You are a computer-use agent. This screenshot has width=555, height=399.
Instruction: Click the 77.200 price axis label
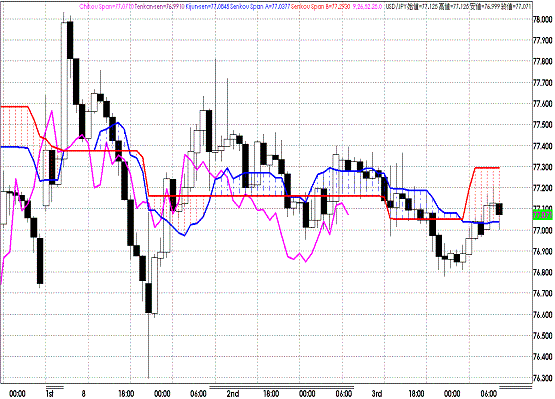pos(542,188)
